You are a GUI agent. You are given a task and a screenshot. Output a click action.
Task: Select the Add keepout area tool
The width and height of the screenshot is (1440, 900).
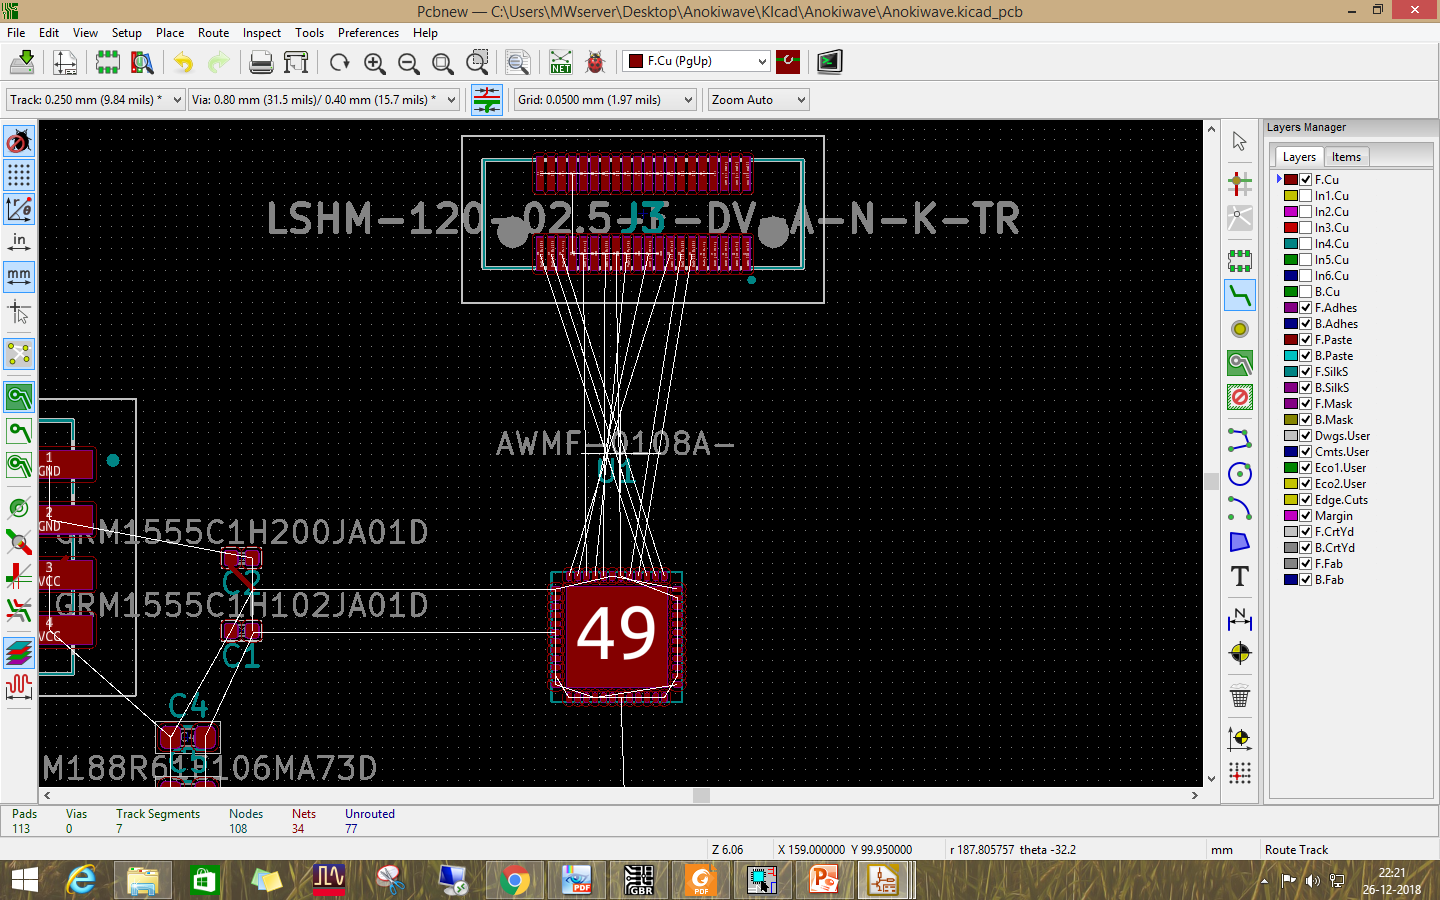tap(1240, 397)
